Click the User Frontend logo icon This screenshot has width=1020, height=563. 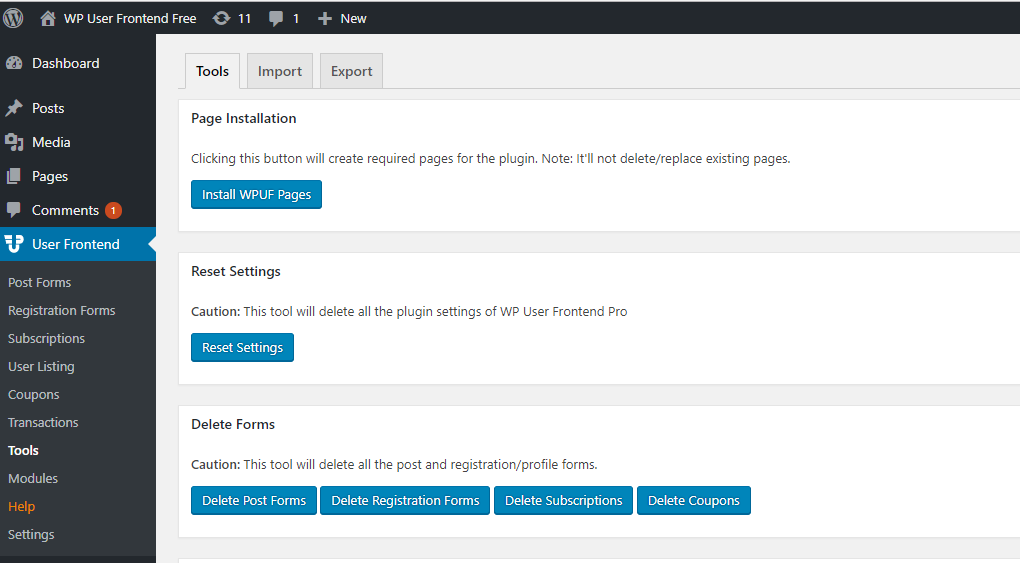[x=14, y=244]
